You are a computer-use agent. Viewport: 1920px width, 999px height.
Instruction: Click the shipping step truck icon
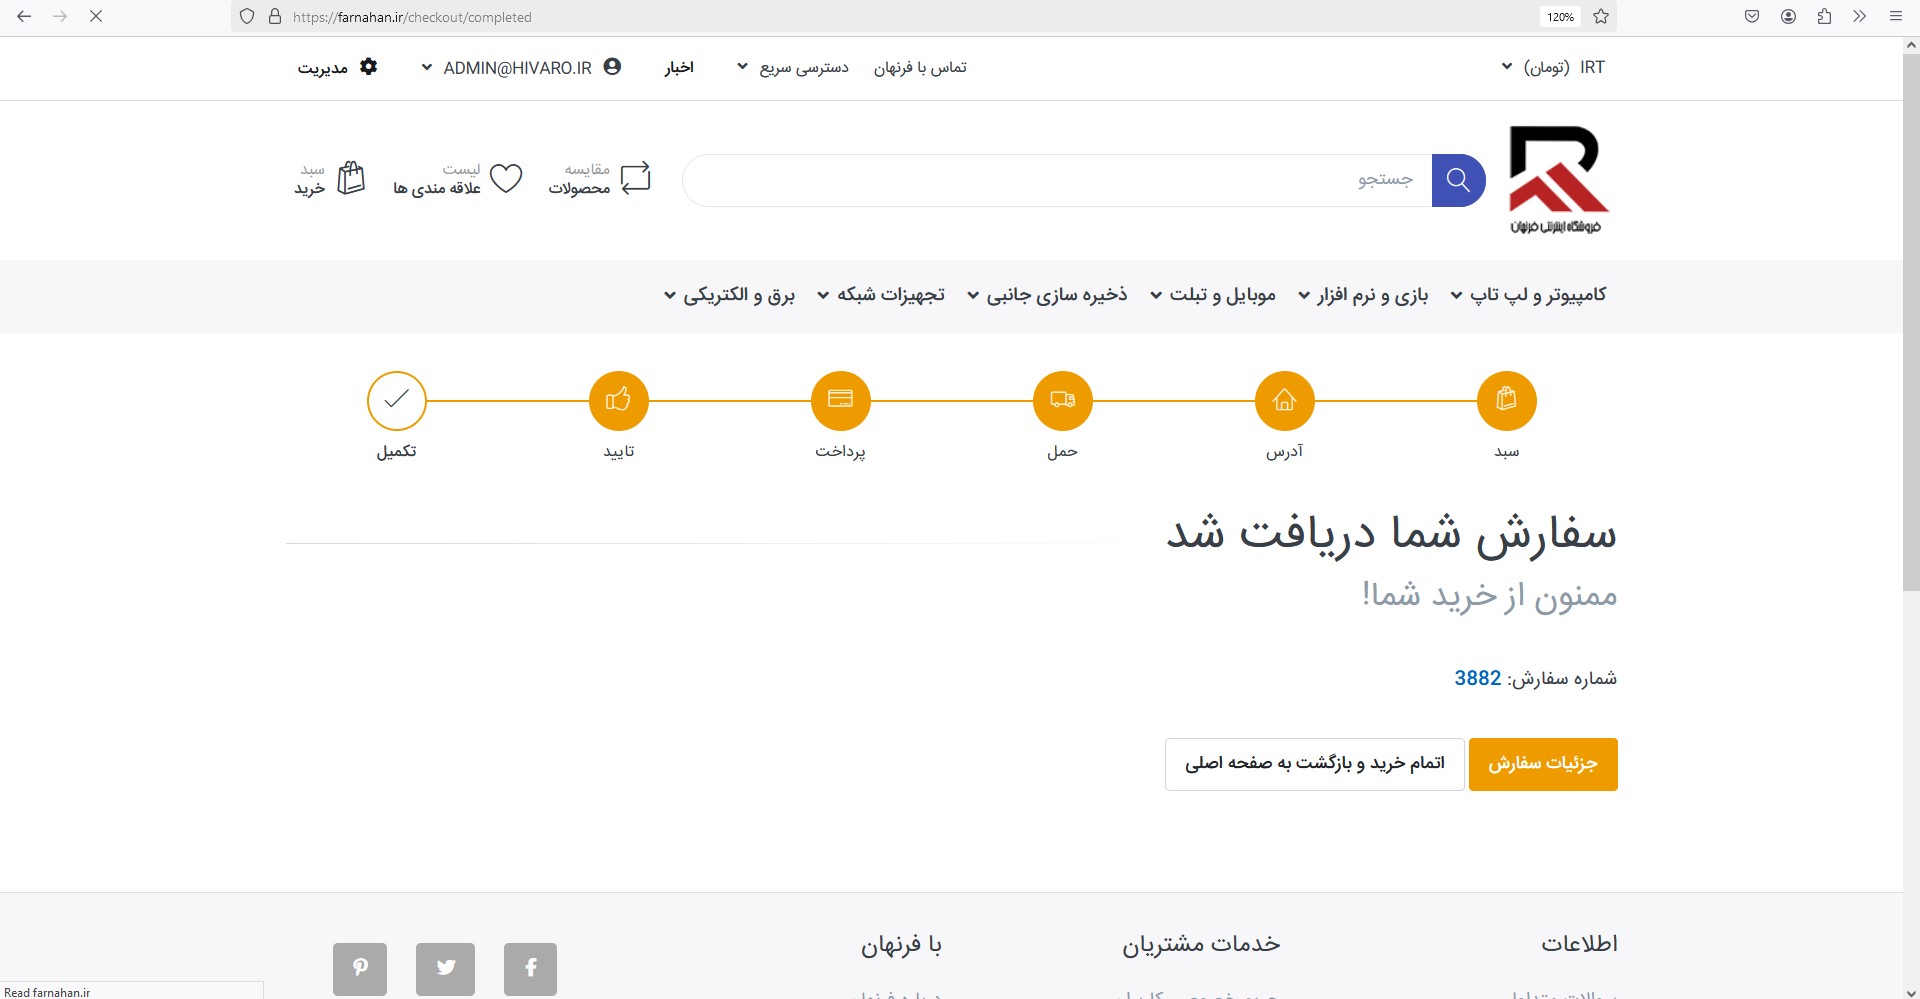tap(1062, 401)
